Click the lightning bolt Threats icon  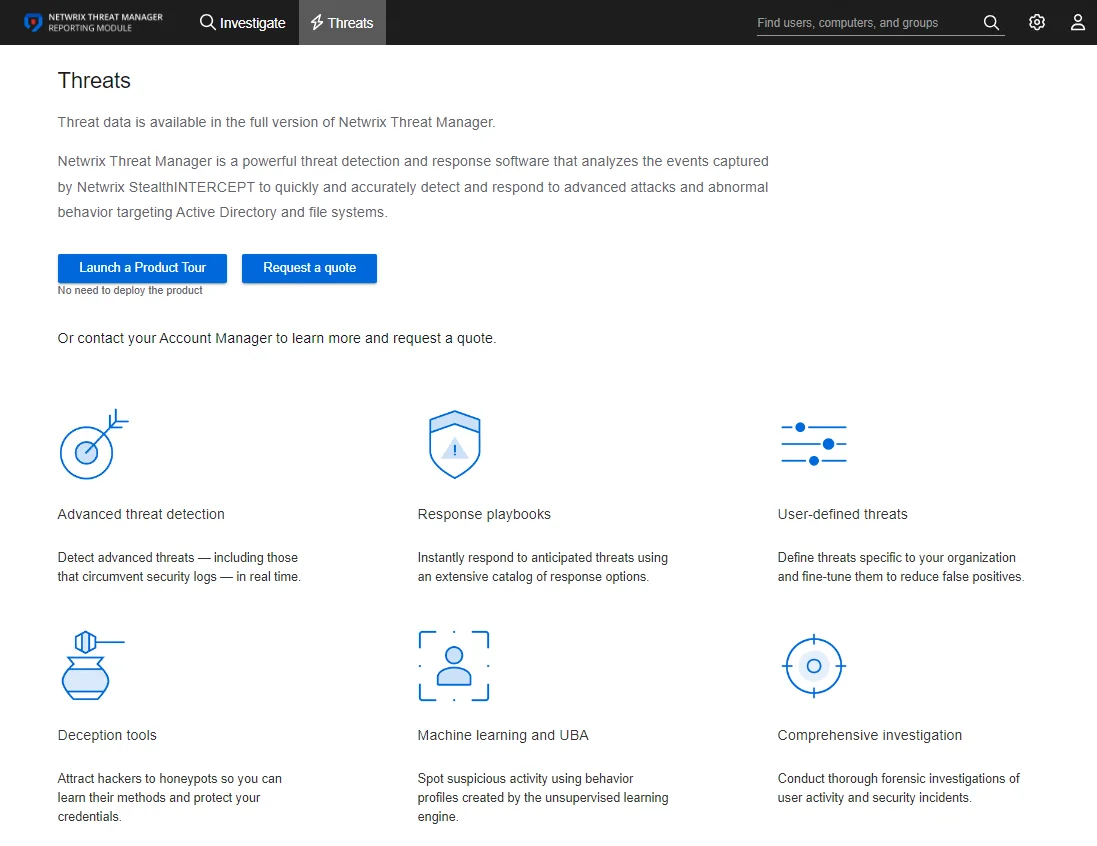click(317, 22)
